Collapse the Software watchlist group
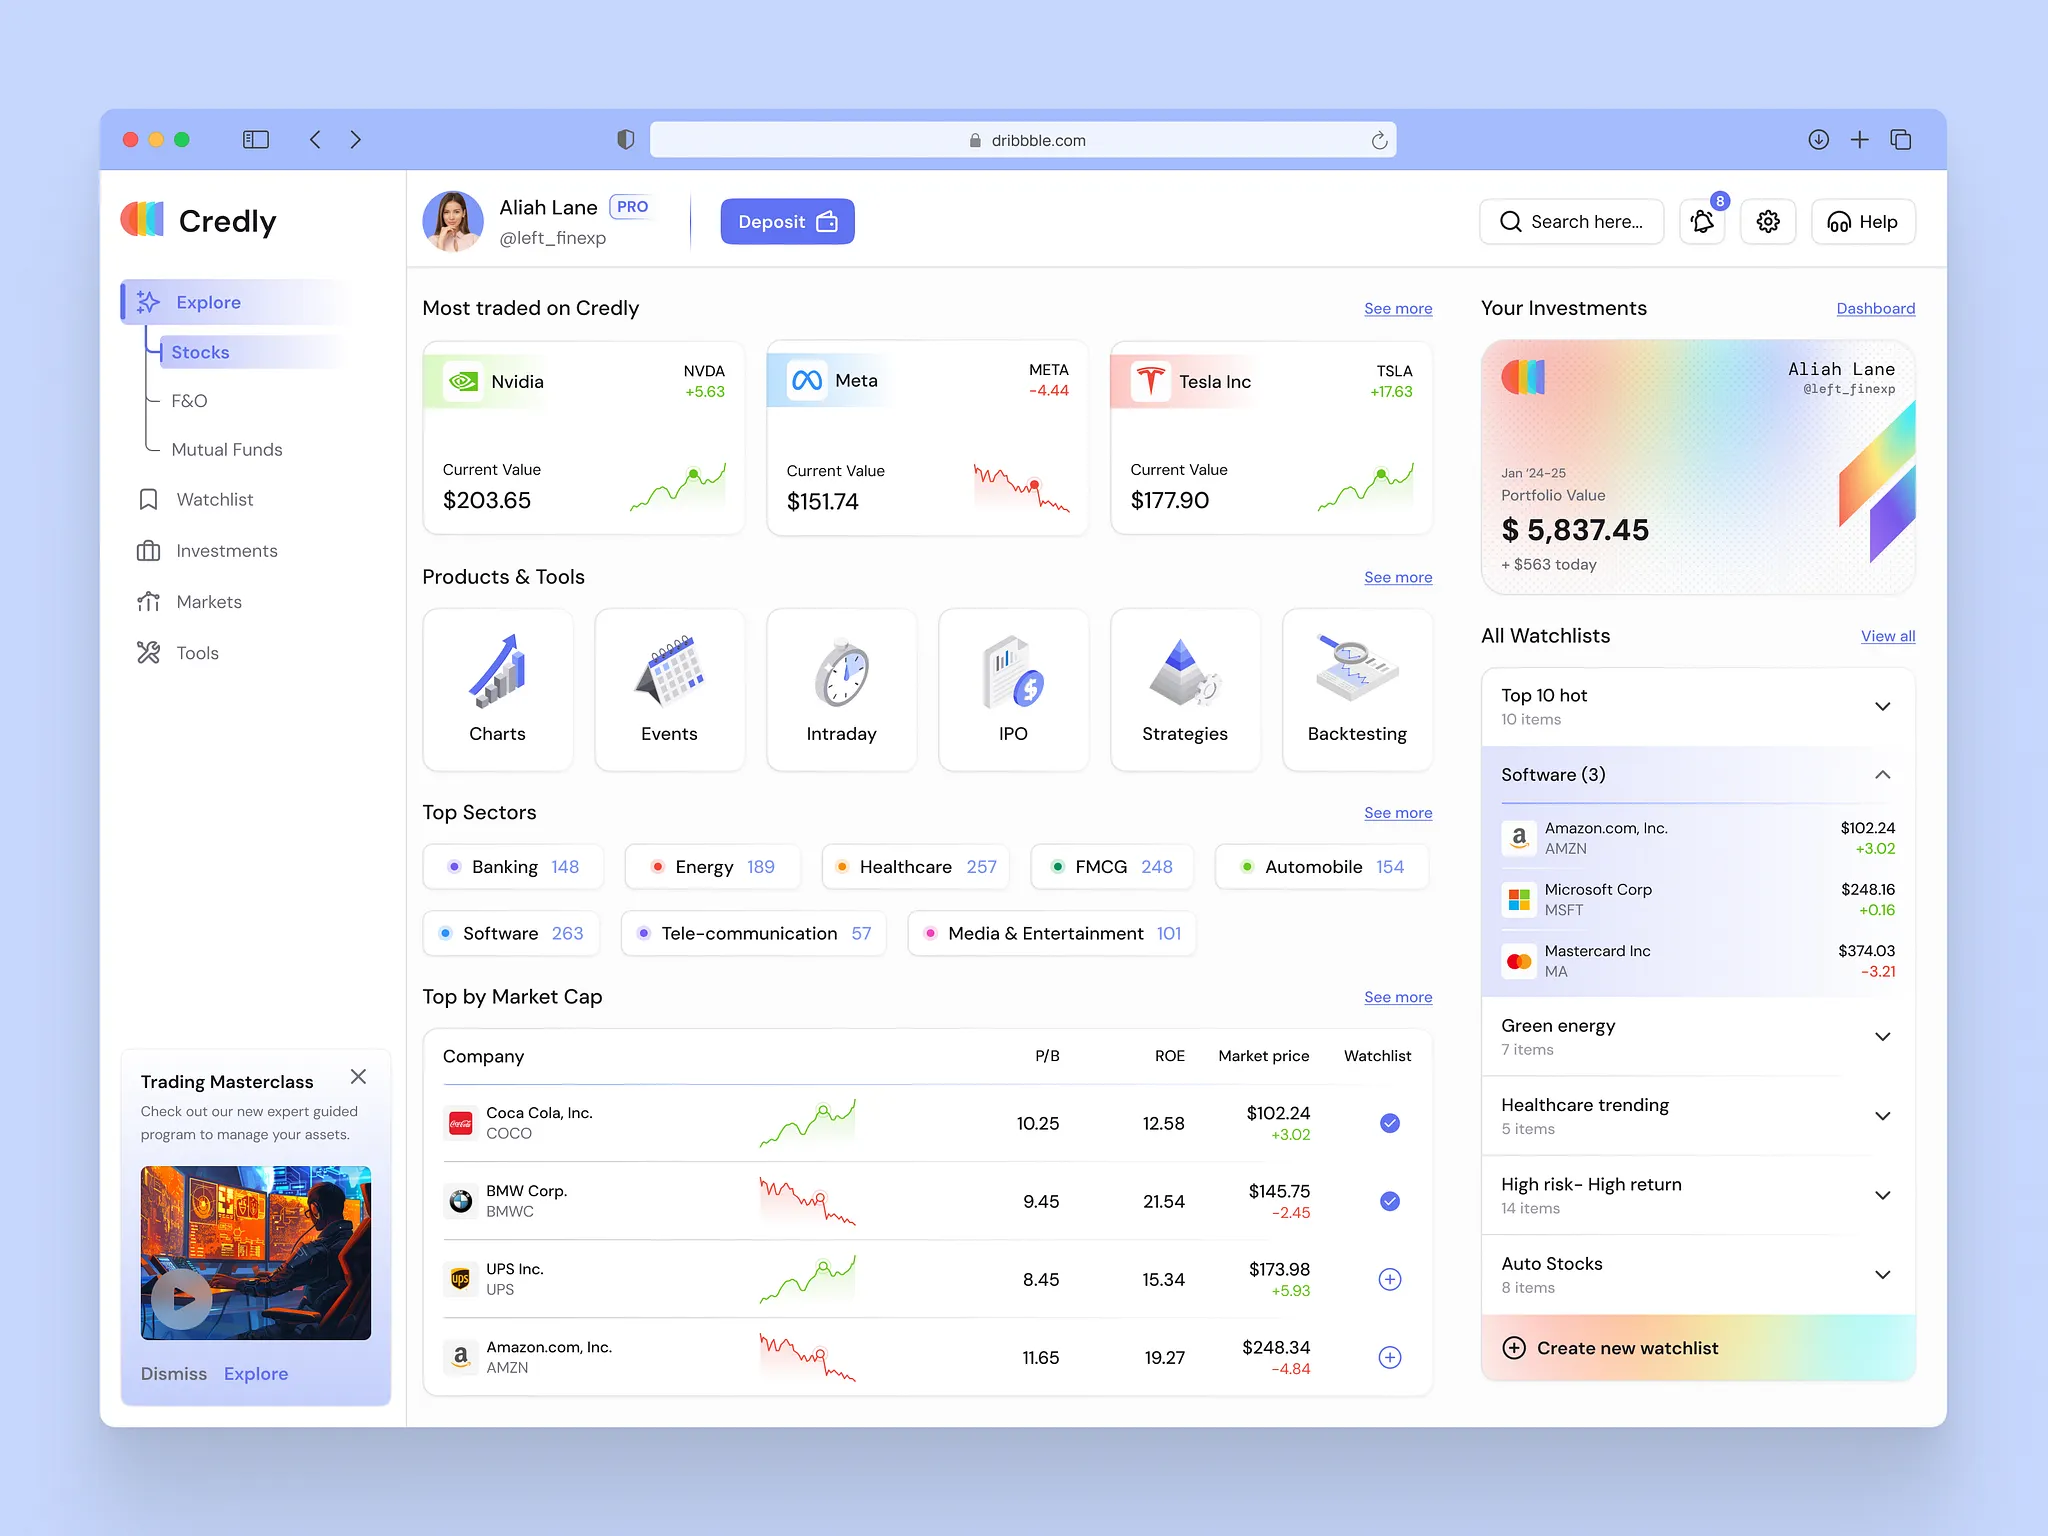The image size is (2048, 1536). click(1884, 775)
